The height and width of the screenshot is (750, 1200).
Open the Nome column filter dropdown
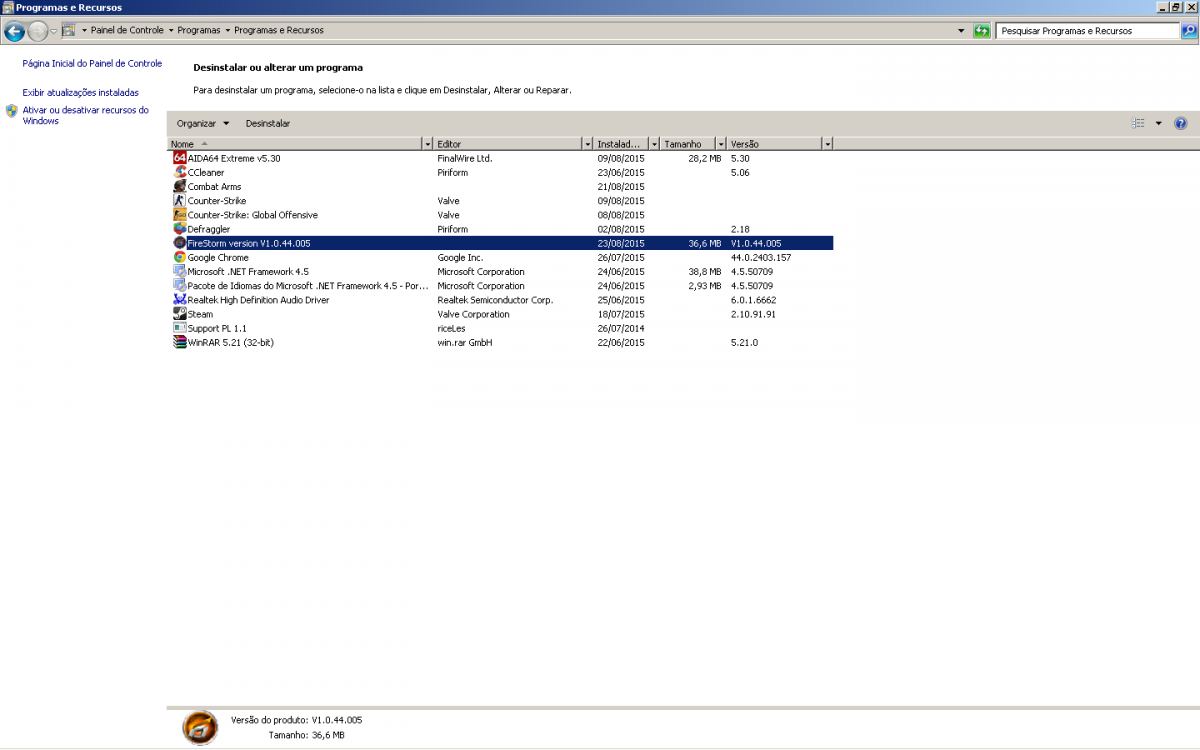tap(428, 144)
